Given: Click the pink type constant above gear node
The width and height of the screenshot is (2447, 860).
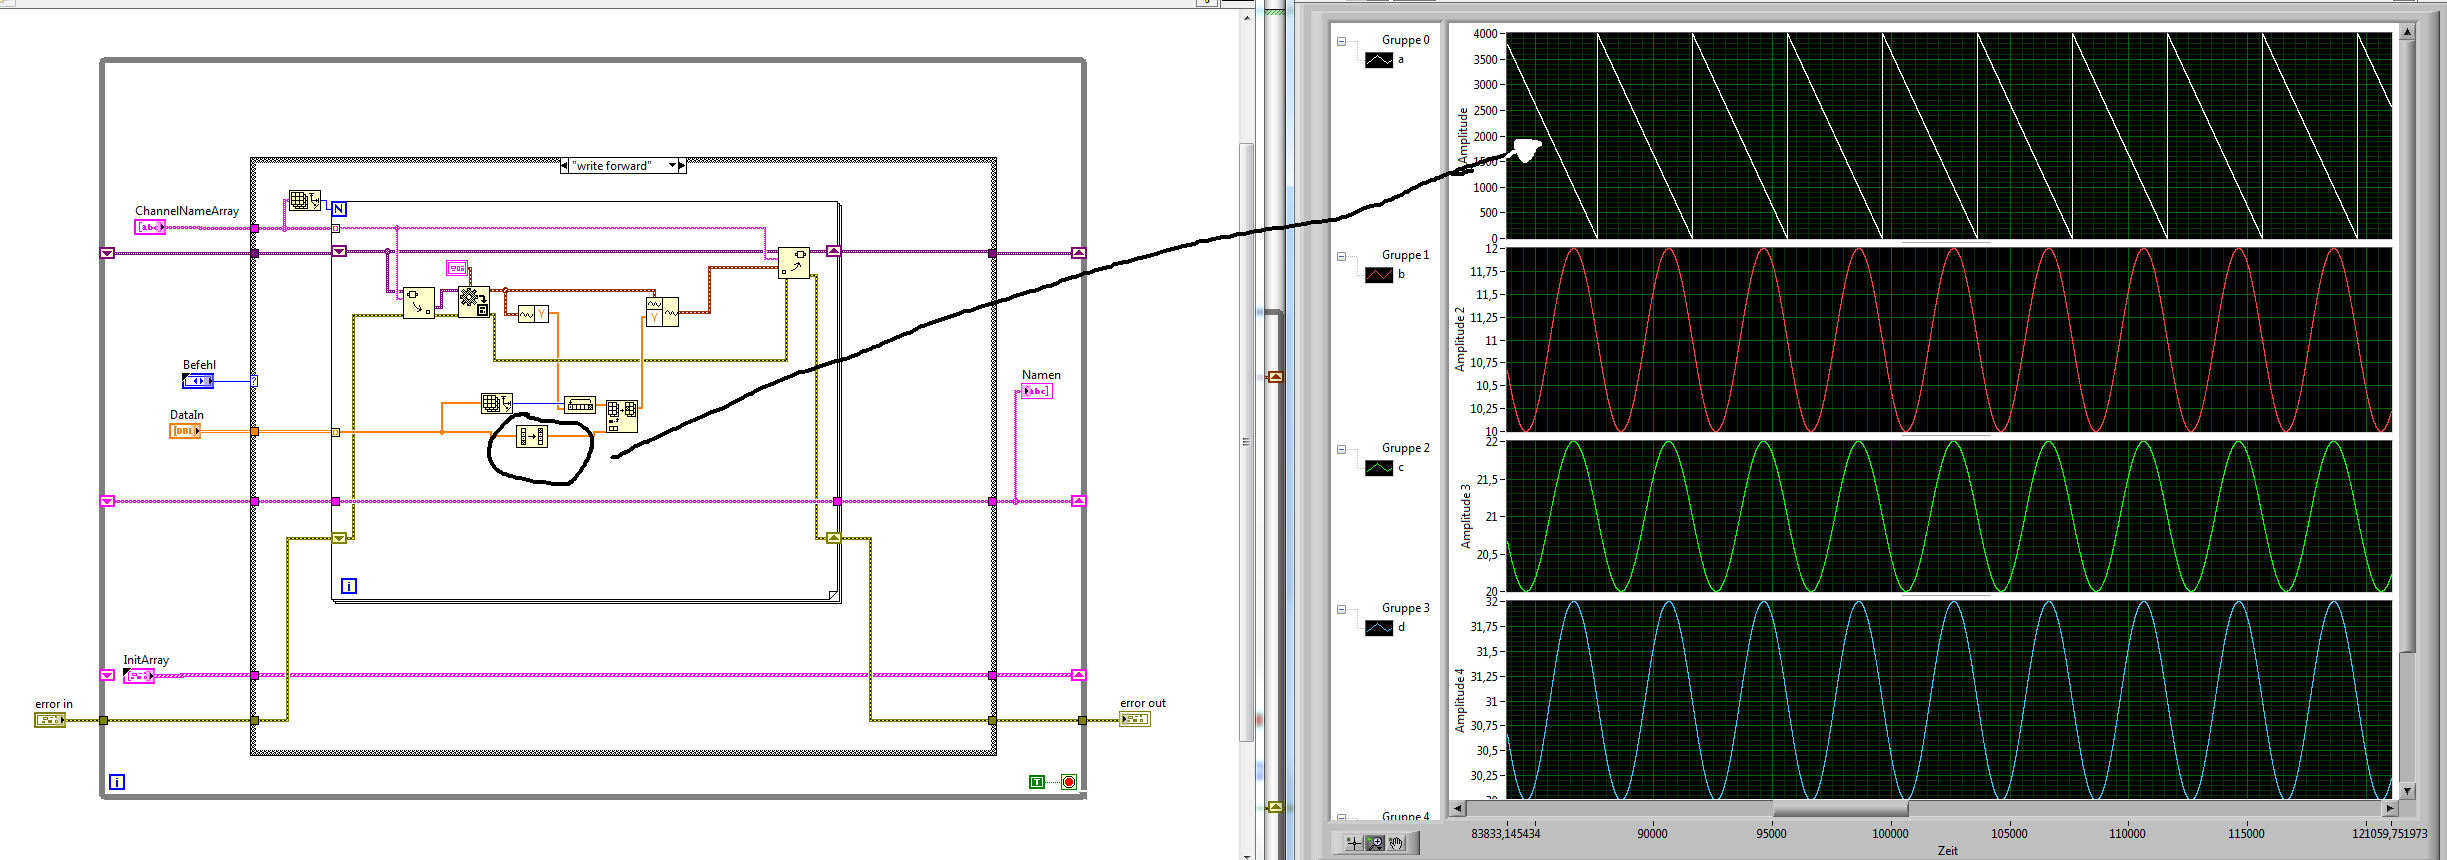Looking at the screenshot, I should [457, 268].
